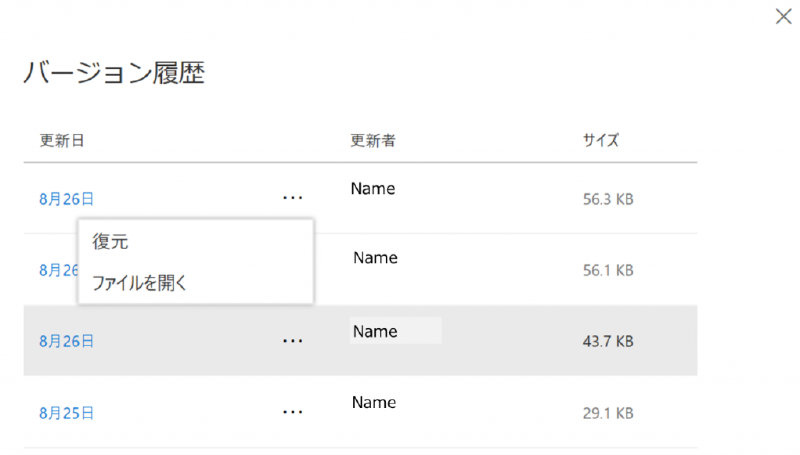
Task: Open the more options ellipsis for the 56.3 KB version
Action: (x=292, y=198)
